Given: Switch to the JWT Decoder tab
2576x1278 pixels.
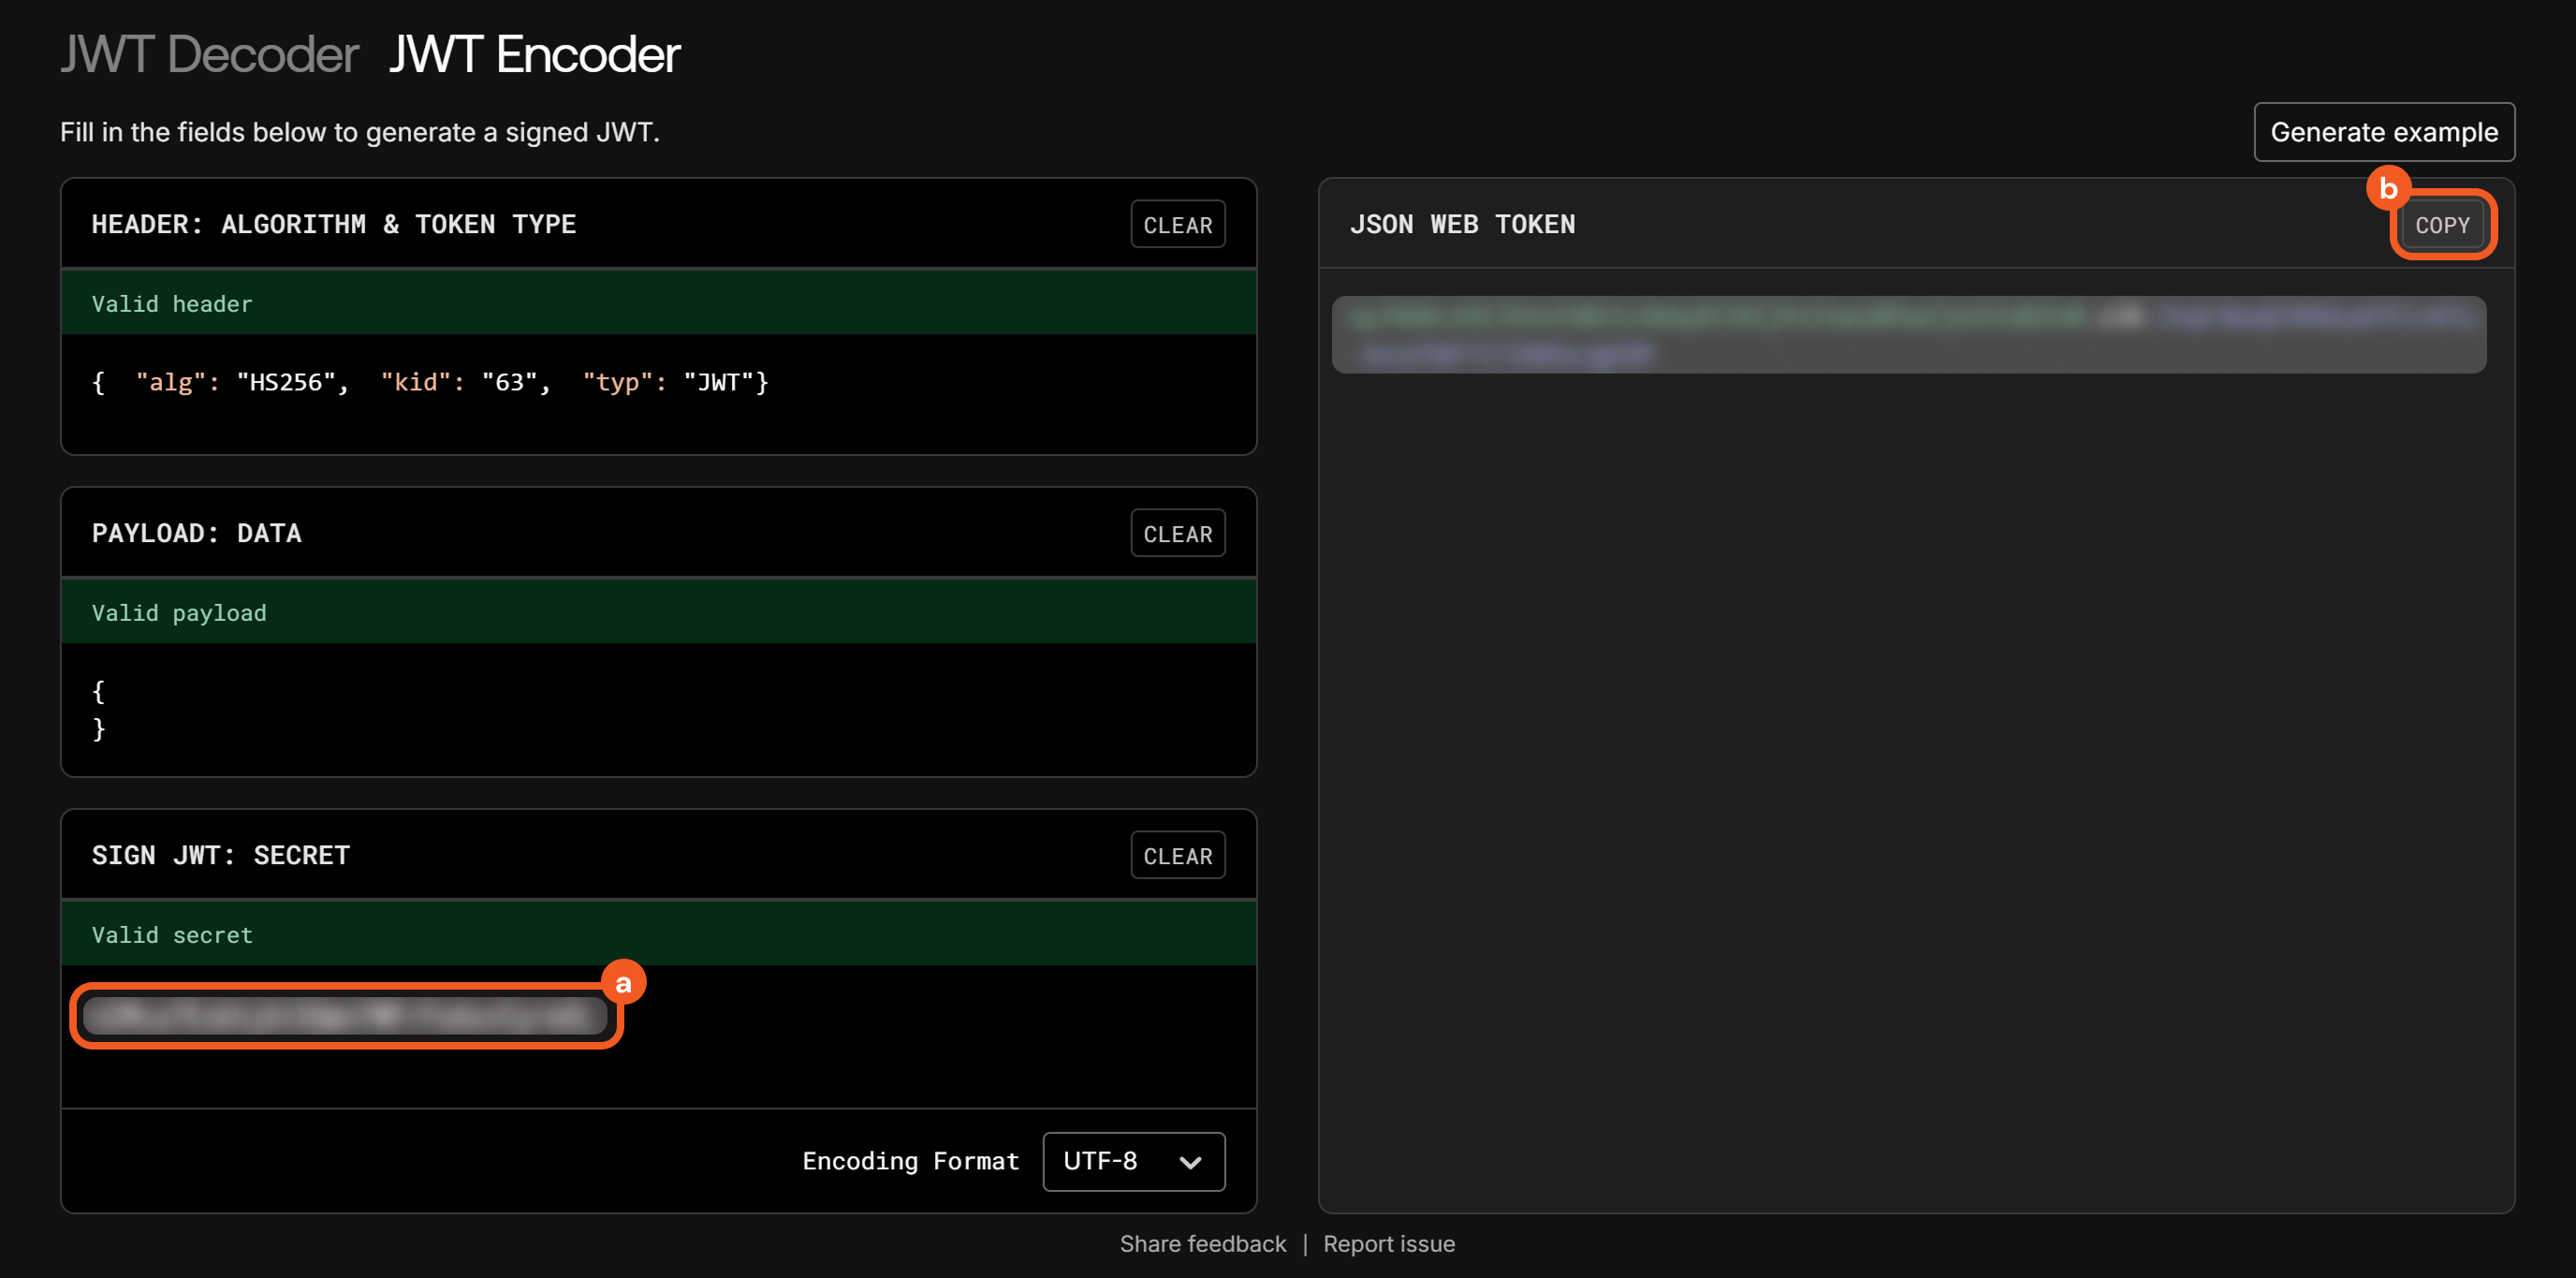Looking at the screenshot, I should [209, 54].
